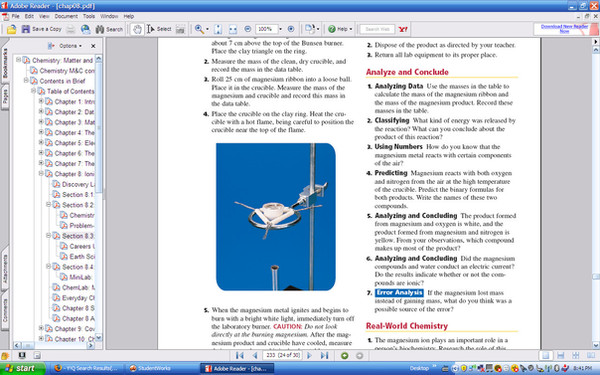Open the bookmarks Options dropdown

click(x=70, y=46)
